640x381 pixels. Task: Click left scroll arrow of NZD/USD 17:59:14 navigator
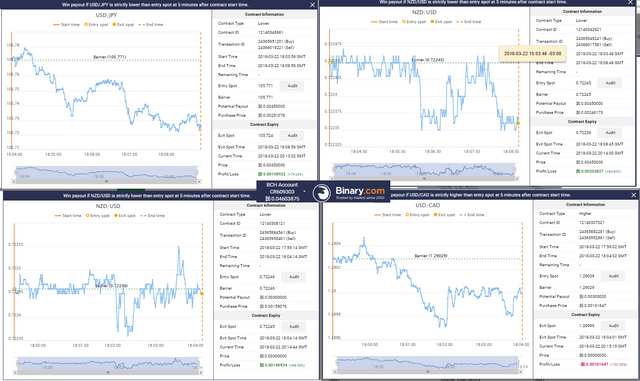[16, 372]
